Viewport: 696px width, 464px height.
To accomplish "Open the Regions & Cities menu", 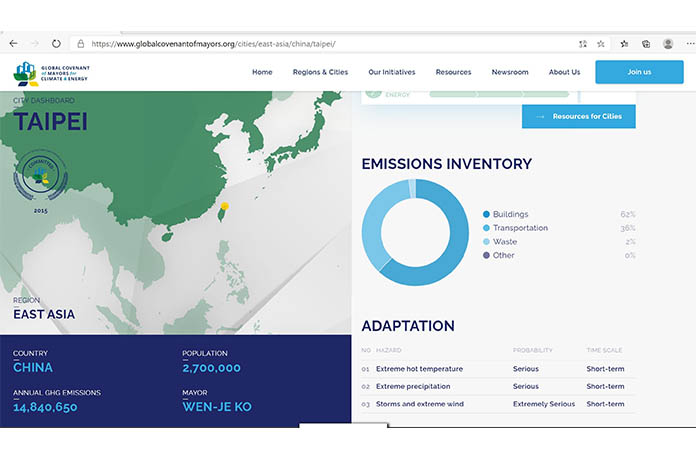I will pyautogui.click(x=320, y=72).
